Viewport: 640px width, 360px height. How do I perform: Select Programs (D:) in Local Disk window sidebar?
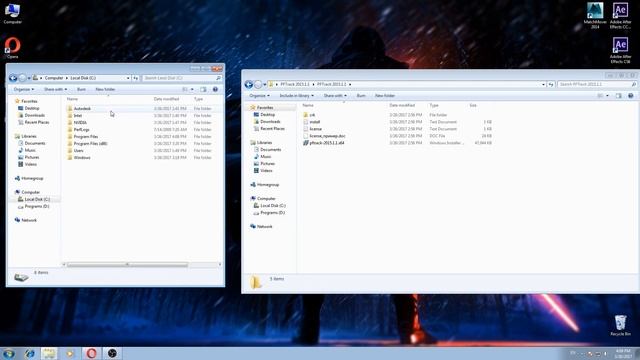pos(36,207)
